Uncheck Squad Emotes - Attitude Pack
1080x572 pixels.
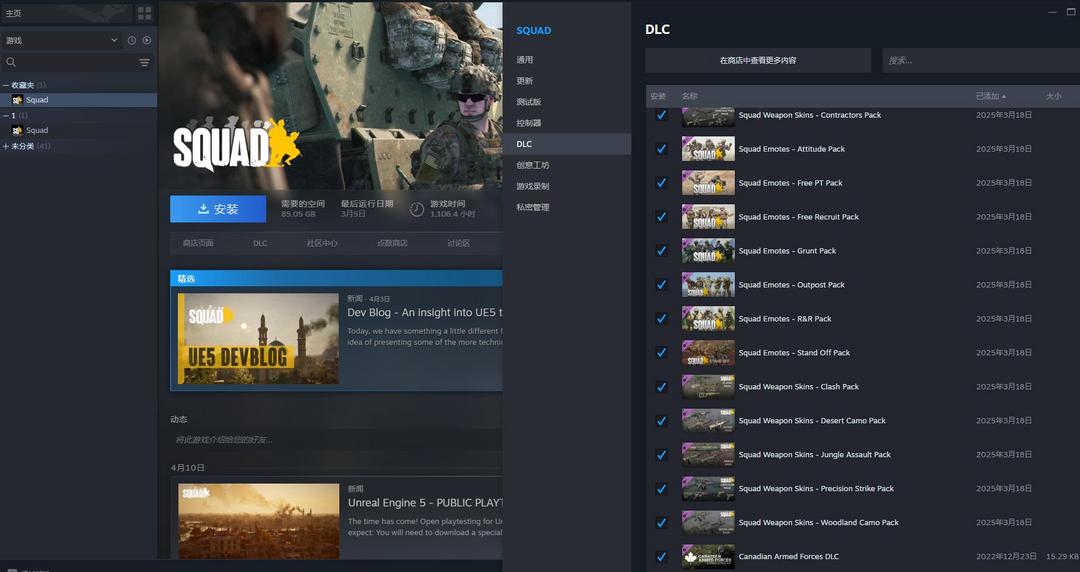tap(661, 149)
